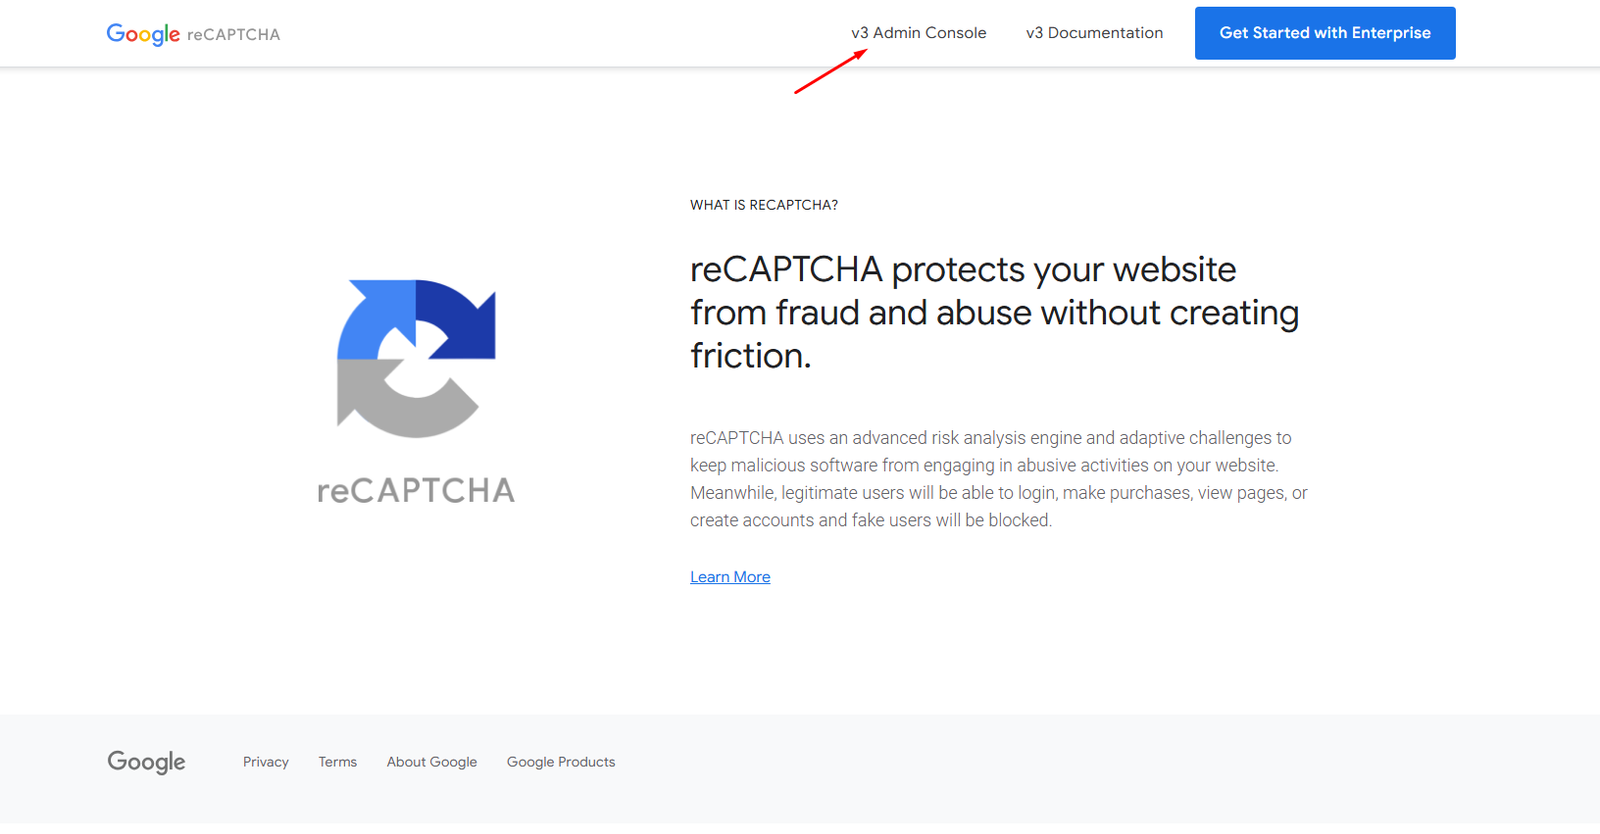Click the Google reCAPTCHA header logo
This screenshot has height=834, width=1600.
point(193,34)
